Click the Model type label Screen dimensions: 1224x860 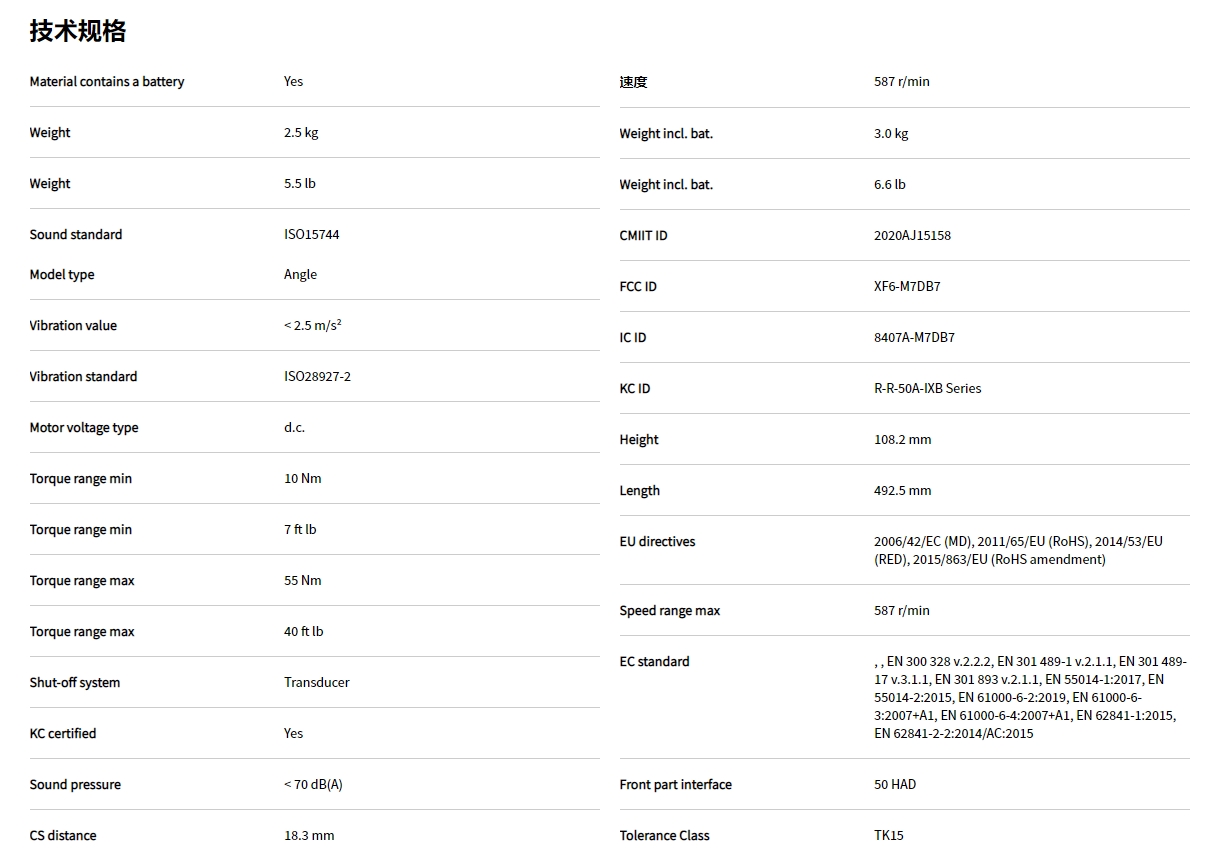point(62,275)
